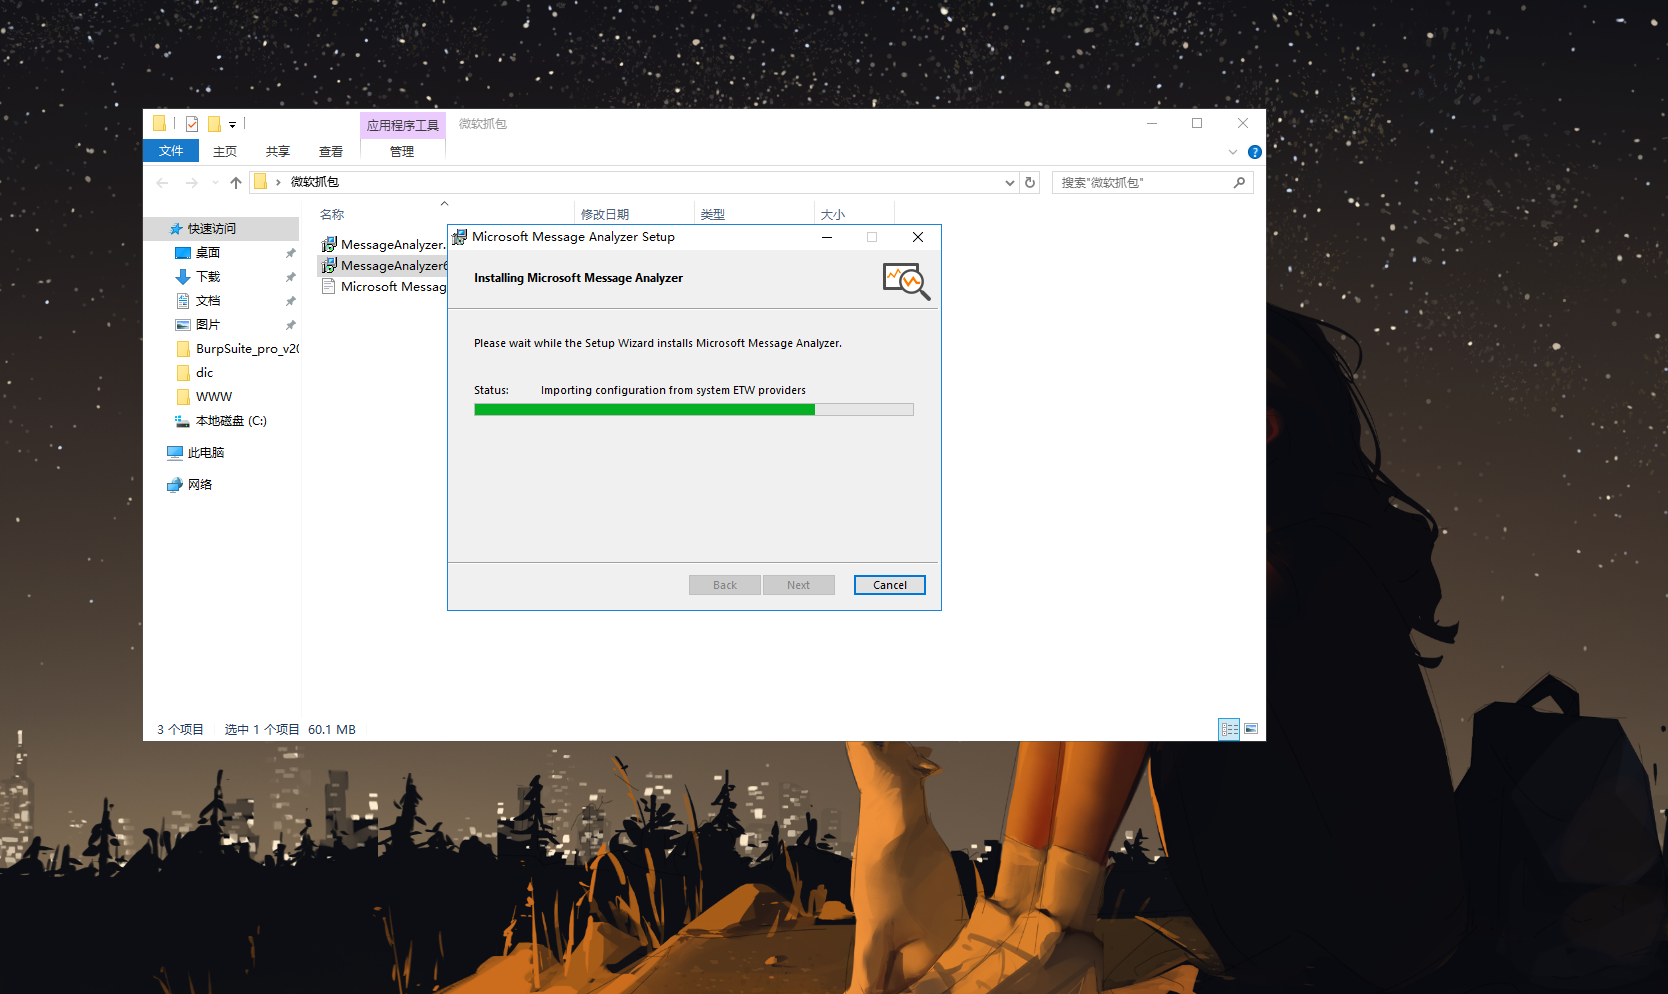Click the pin icon beside 下载
The image size is (1668, 994).
click(x=290, y=277)
